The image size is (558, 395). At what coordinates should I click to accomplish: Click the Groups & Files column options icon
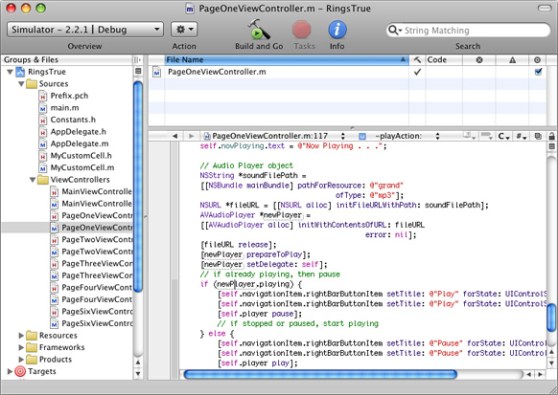click(137, 60)
